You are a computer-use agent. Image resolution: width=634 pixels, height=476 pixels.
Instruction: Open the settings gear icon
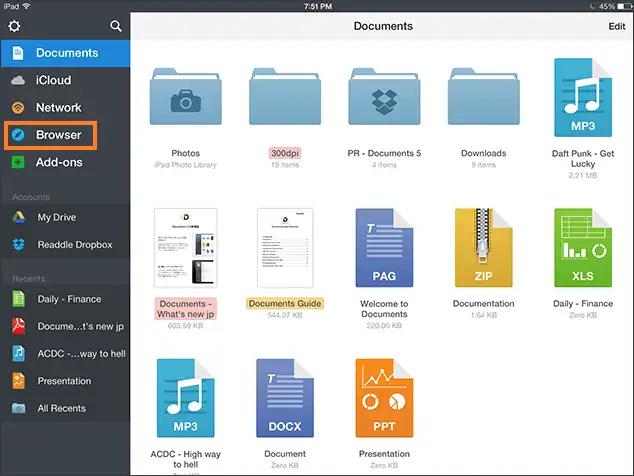(x=14, y=26)
